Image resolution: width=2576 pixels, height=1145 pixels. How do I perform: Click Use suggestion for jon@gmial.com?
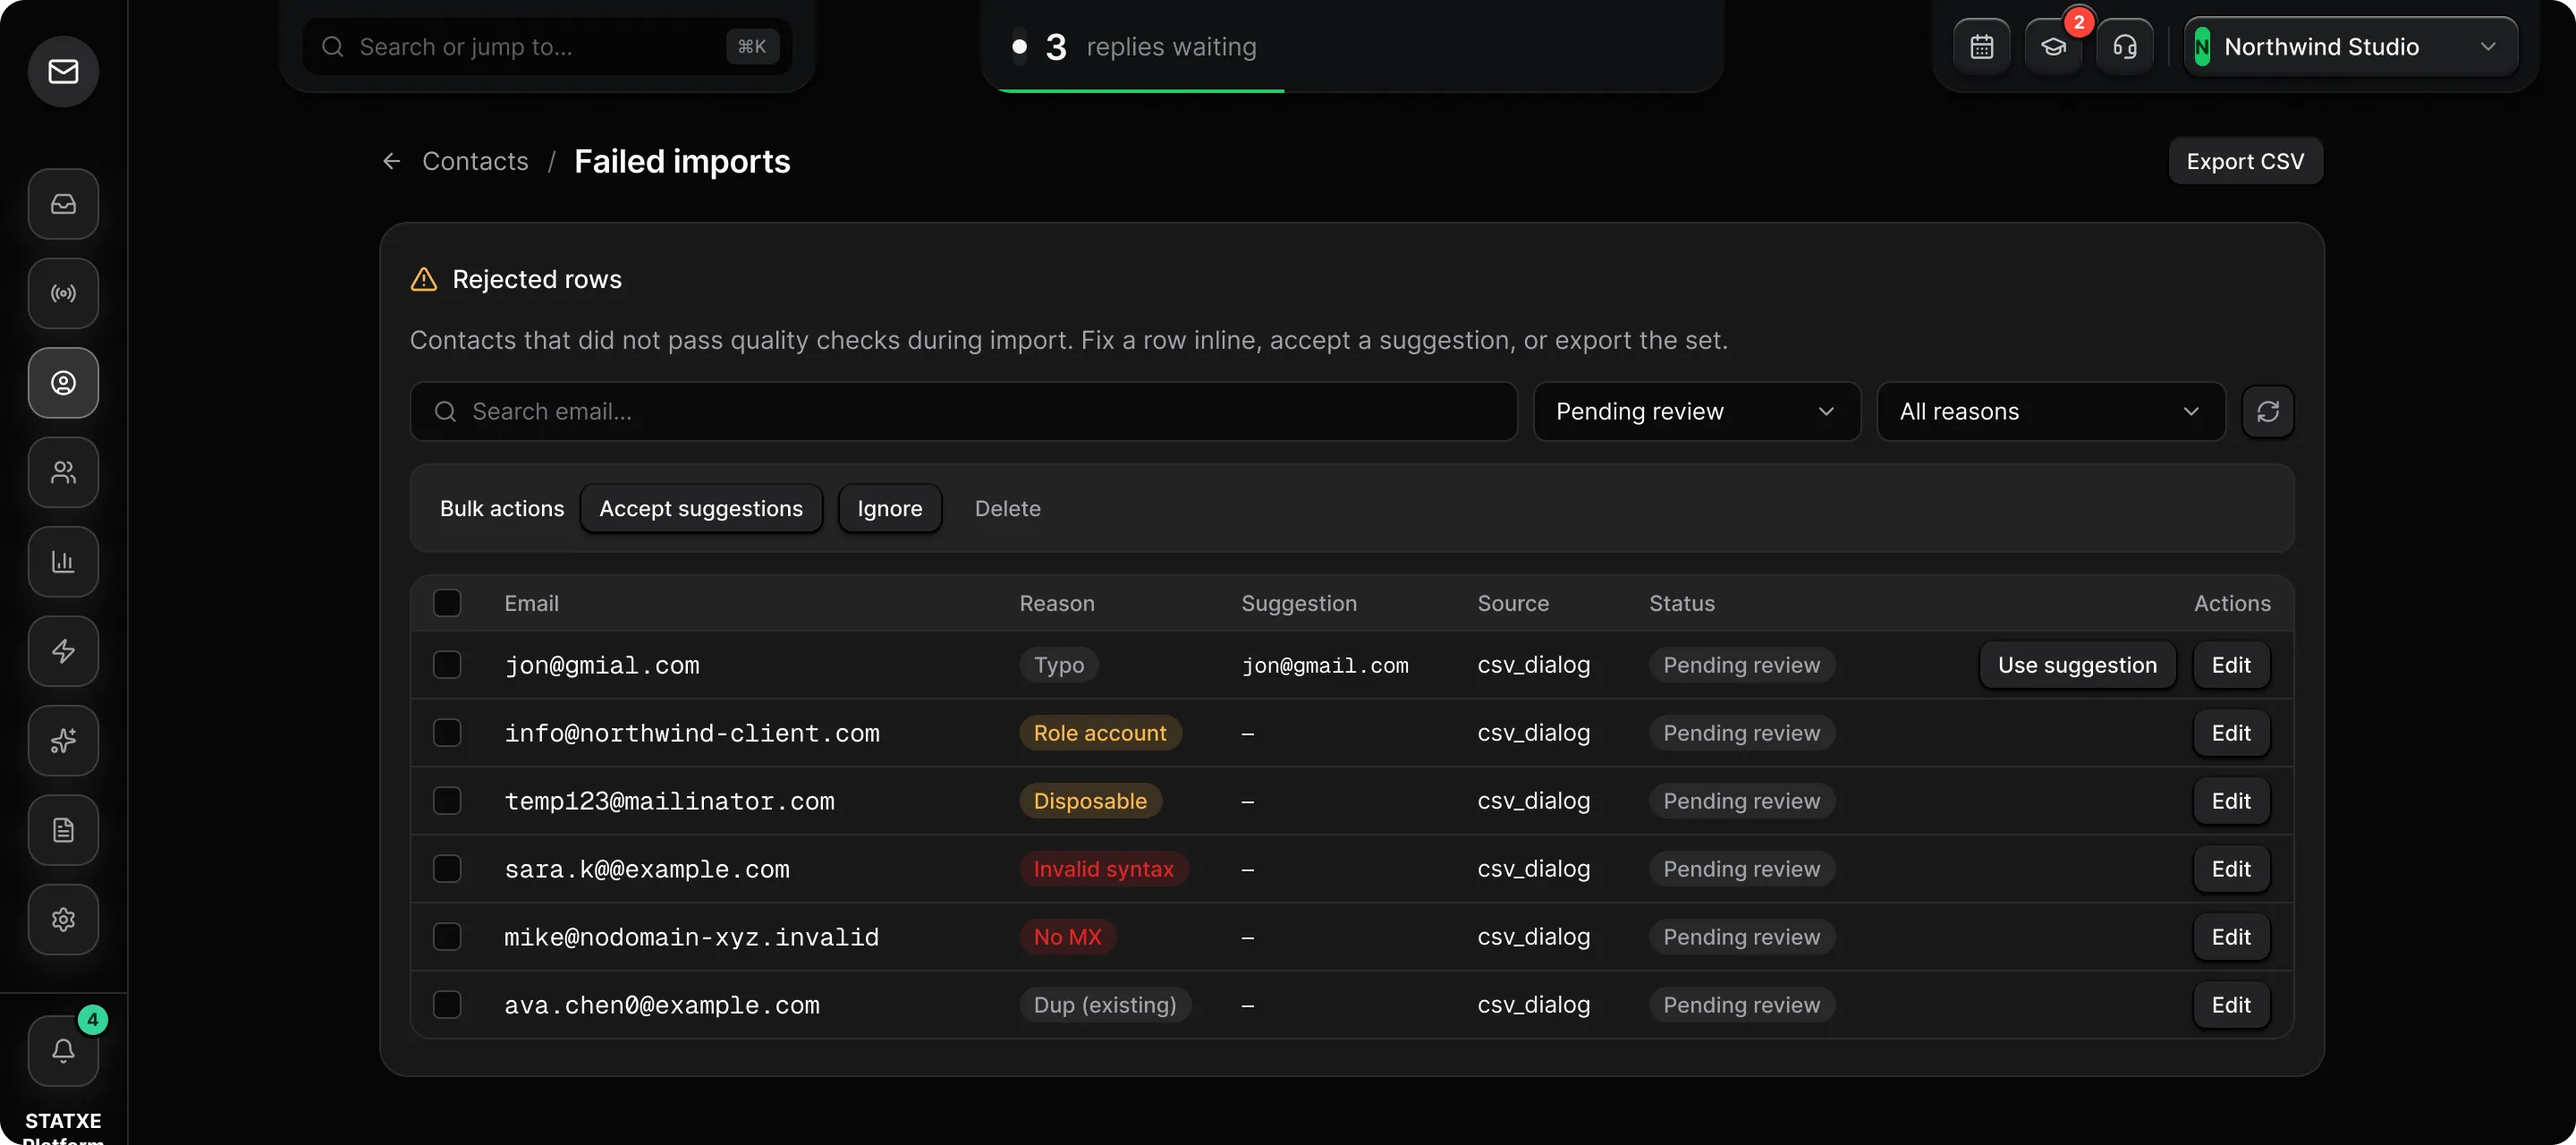pyautogui.click(x=2077, y=665)
